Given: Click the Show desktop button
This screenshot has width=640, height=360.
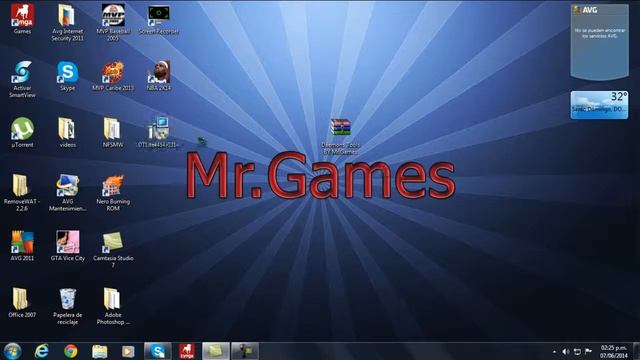Looking at the screenshot, I should [x=636, y=351].
